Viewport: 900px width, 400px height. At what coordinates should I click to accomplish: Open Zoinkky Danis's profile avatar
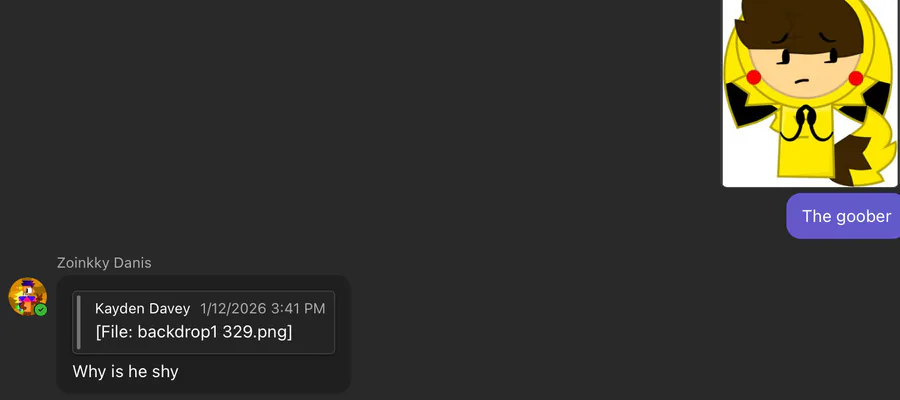pyautogui.click(x=27, y=297)
